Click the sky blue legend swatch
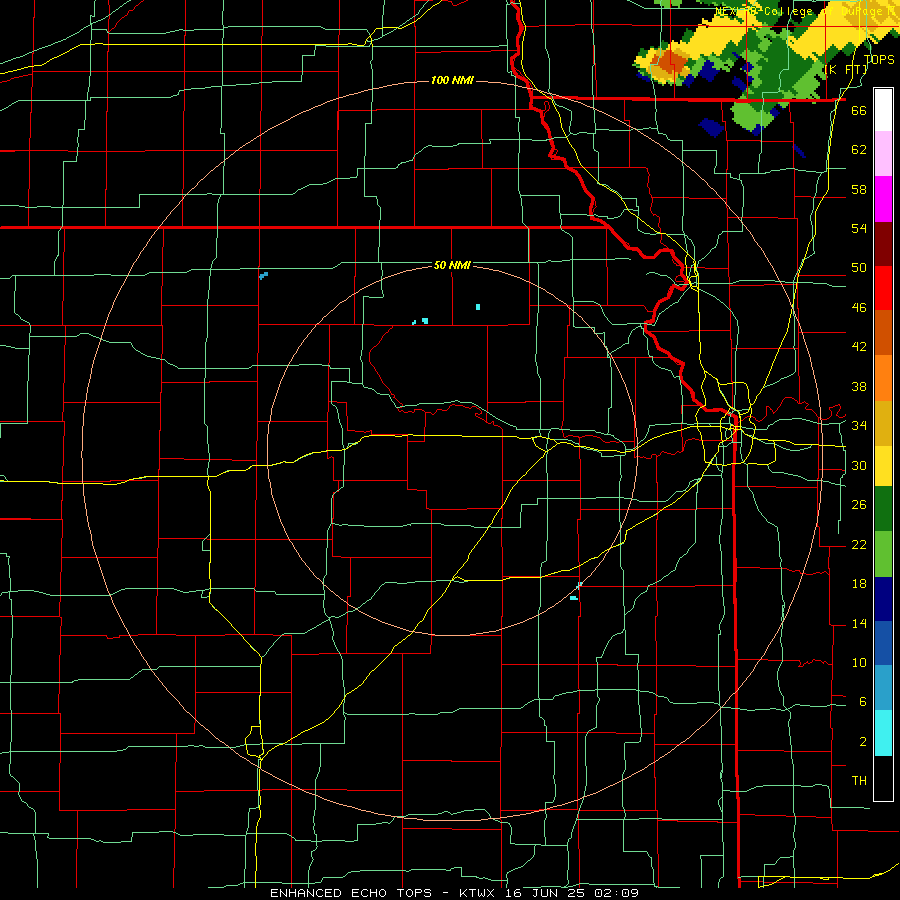 [x=883, y=688]
